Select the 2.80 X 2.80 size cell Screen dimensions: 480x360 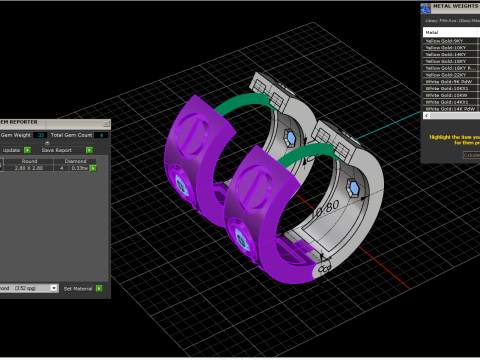click(29, 168)
